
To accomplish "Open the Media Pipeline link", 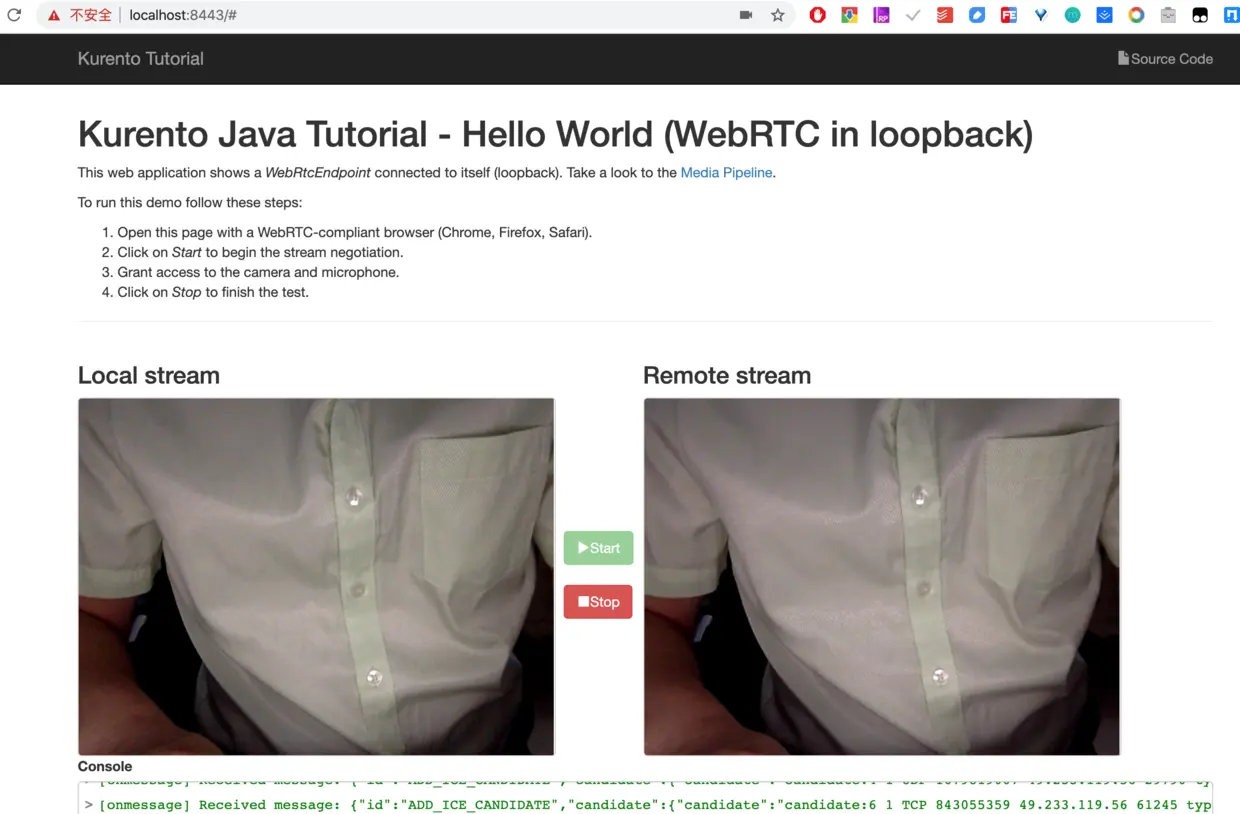I will [726, 173].
